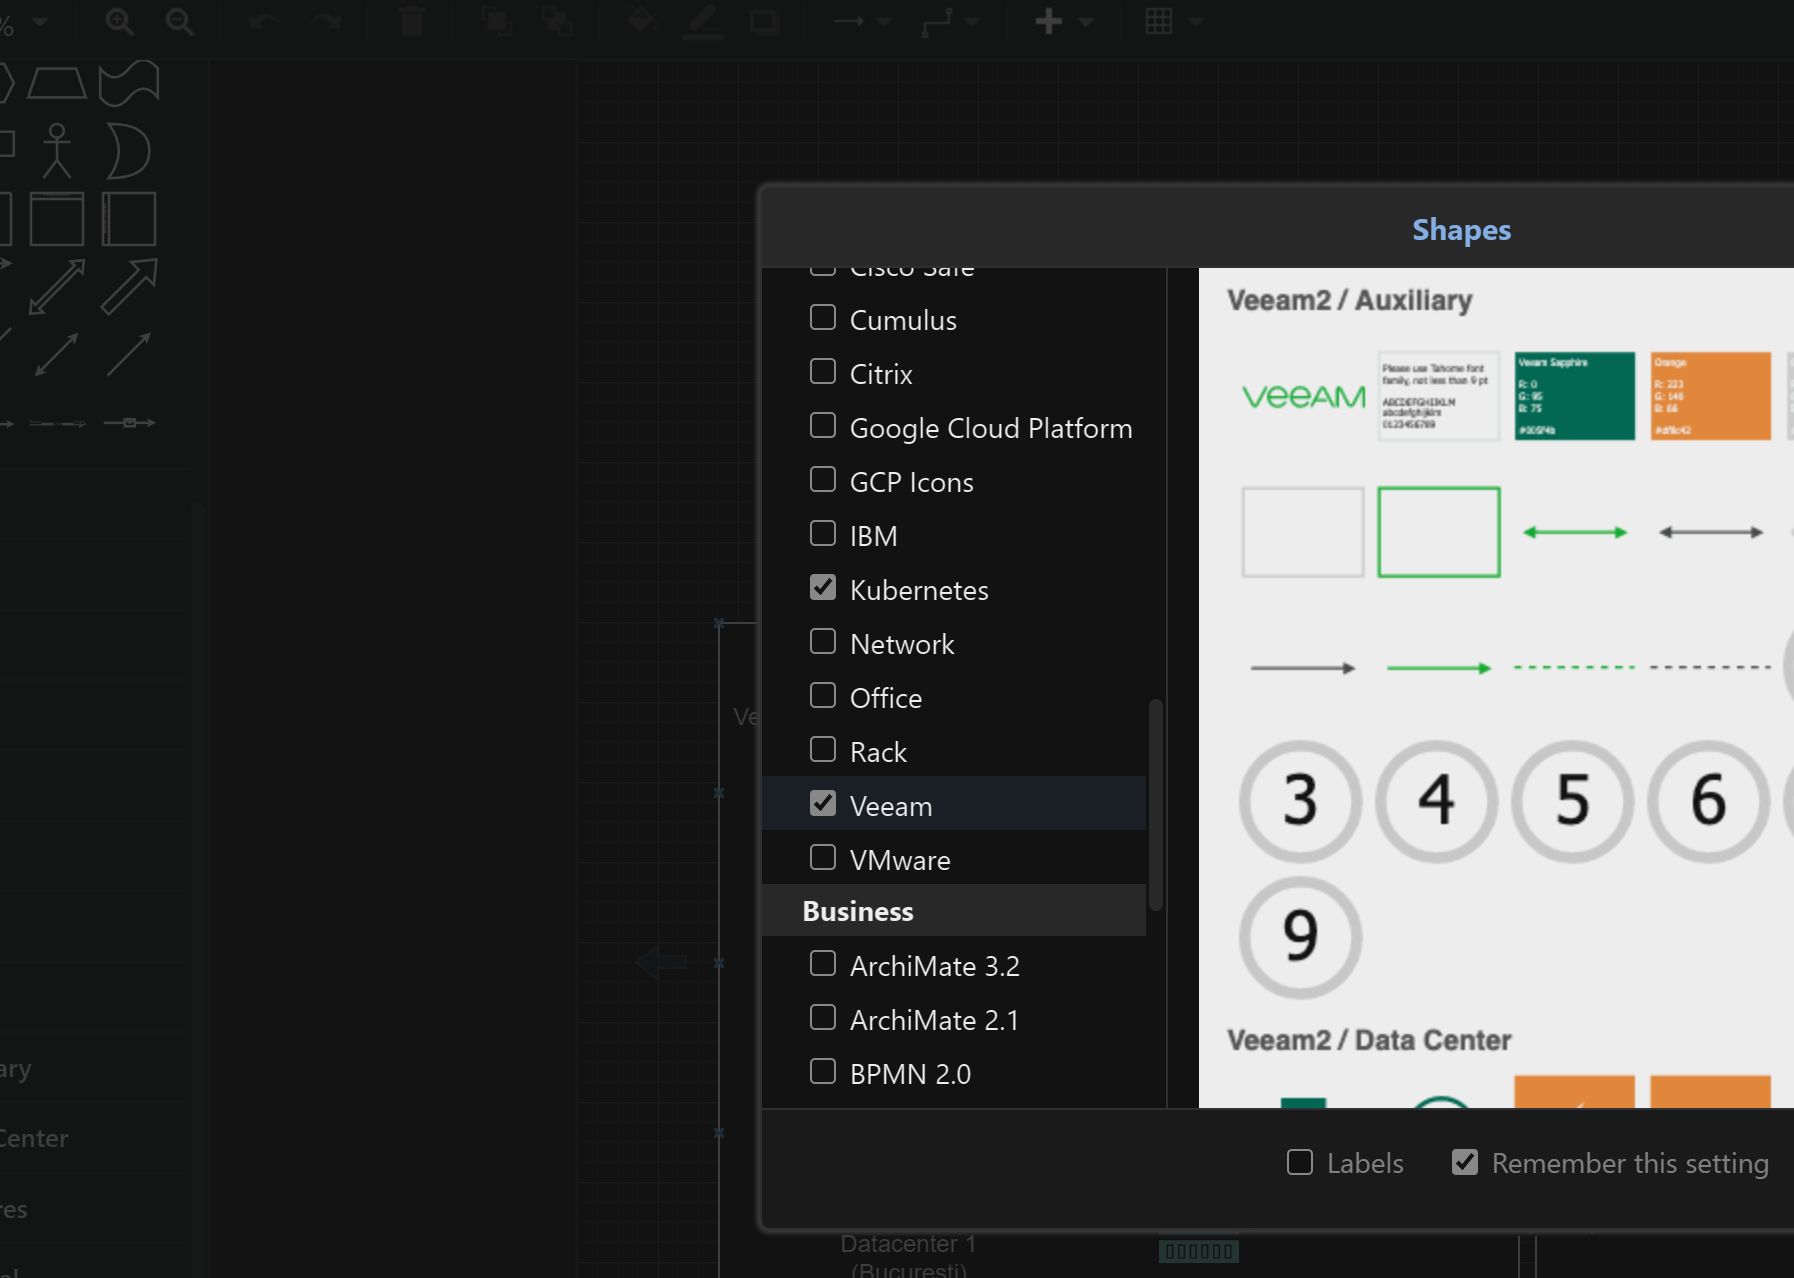
Task: Enable the Citrix shape library
Action: [x=823, y=372]
